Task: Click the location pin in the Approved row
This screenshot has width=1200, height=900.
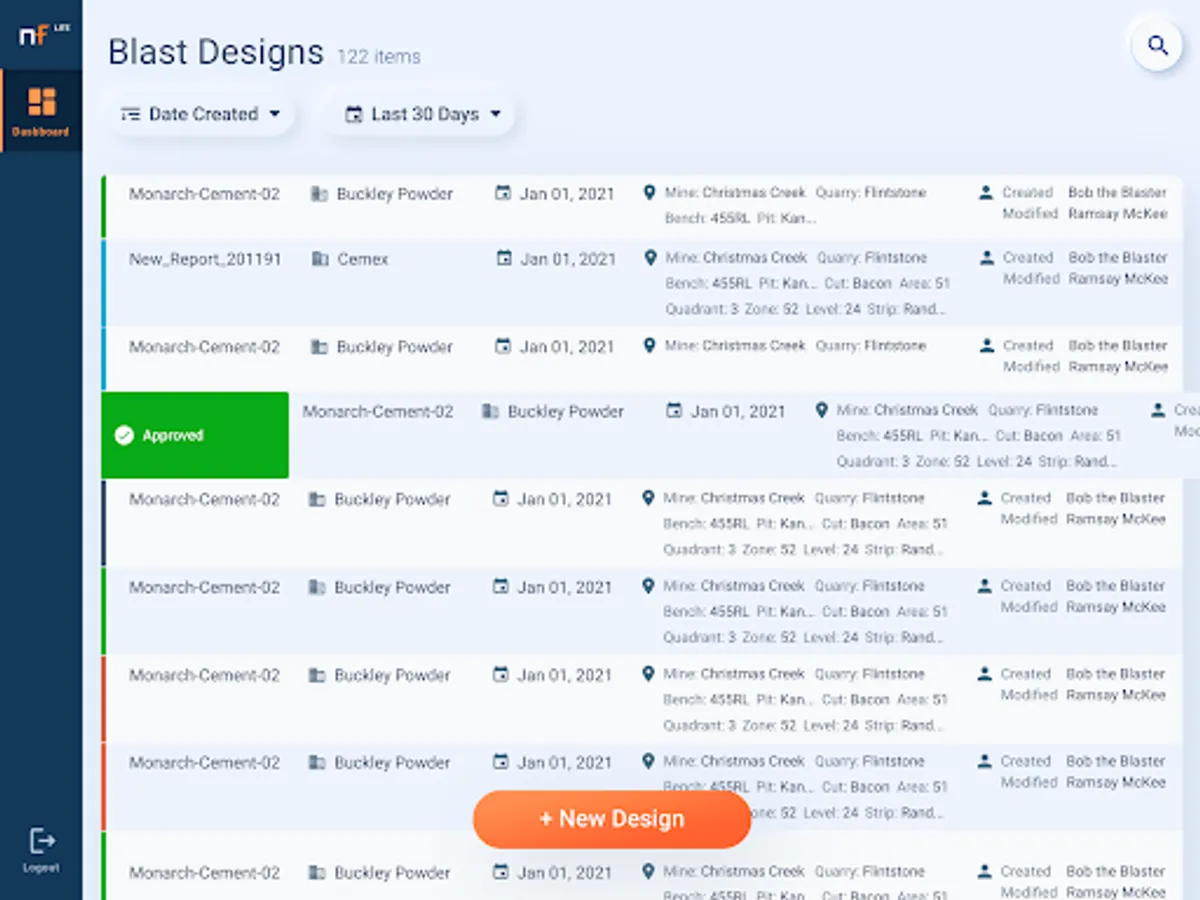Action: pyautogui.click(x=822, y=410)
